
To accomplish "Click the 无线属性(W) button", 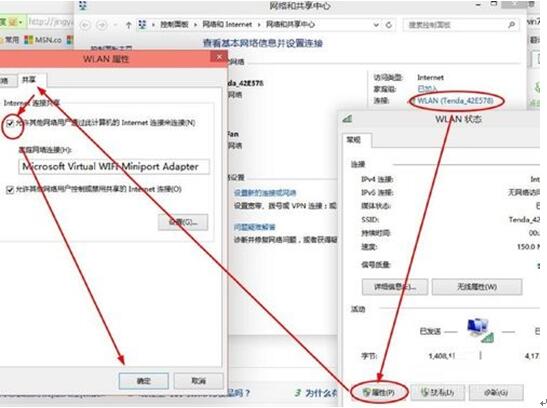I will tap(477, 287).
